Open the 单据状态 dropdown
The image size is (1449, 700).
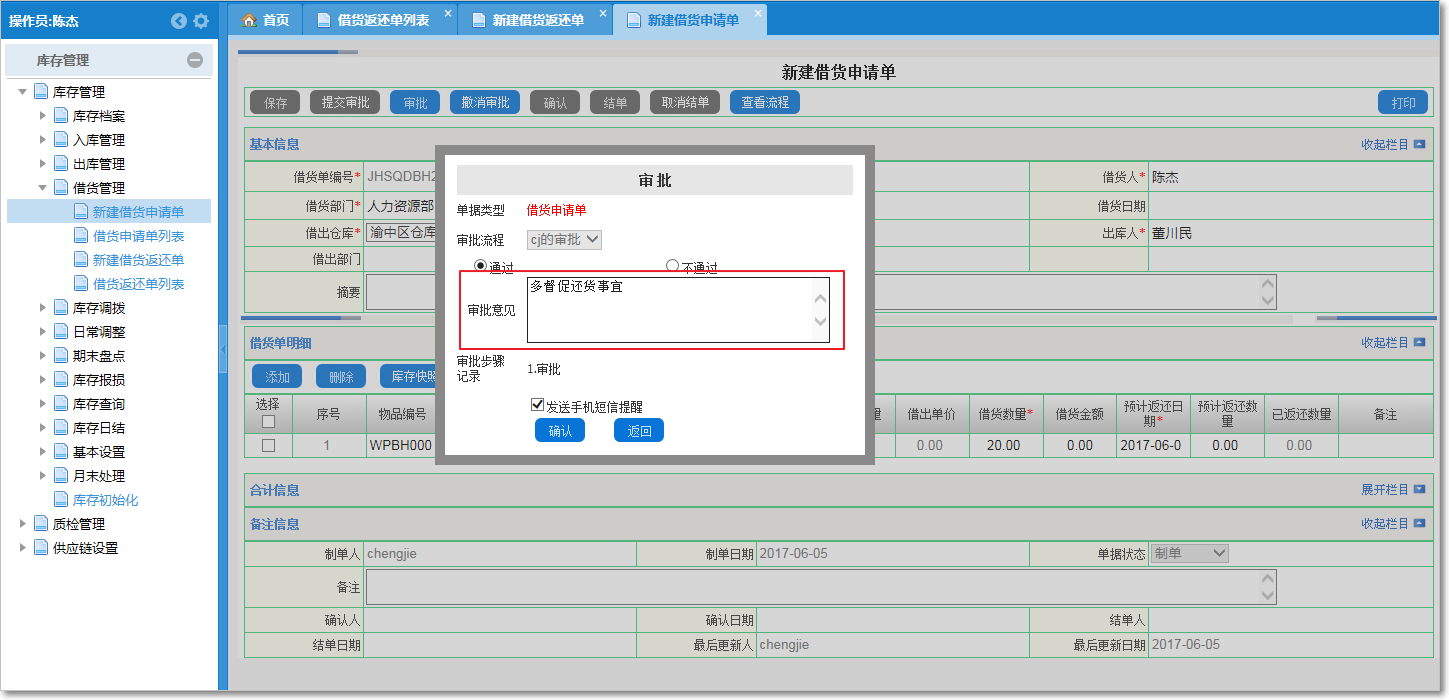tap(1189, 553)
